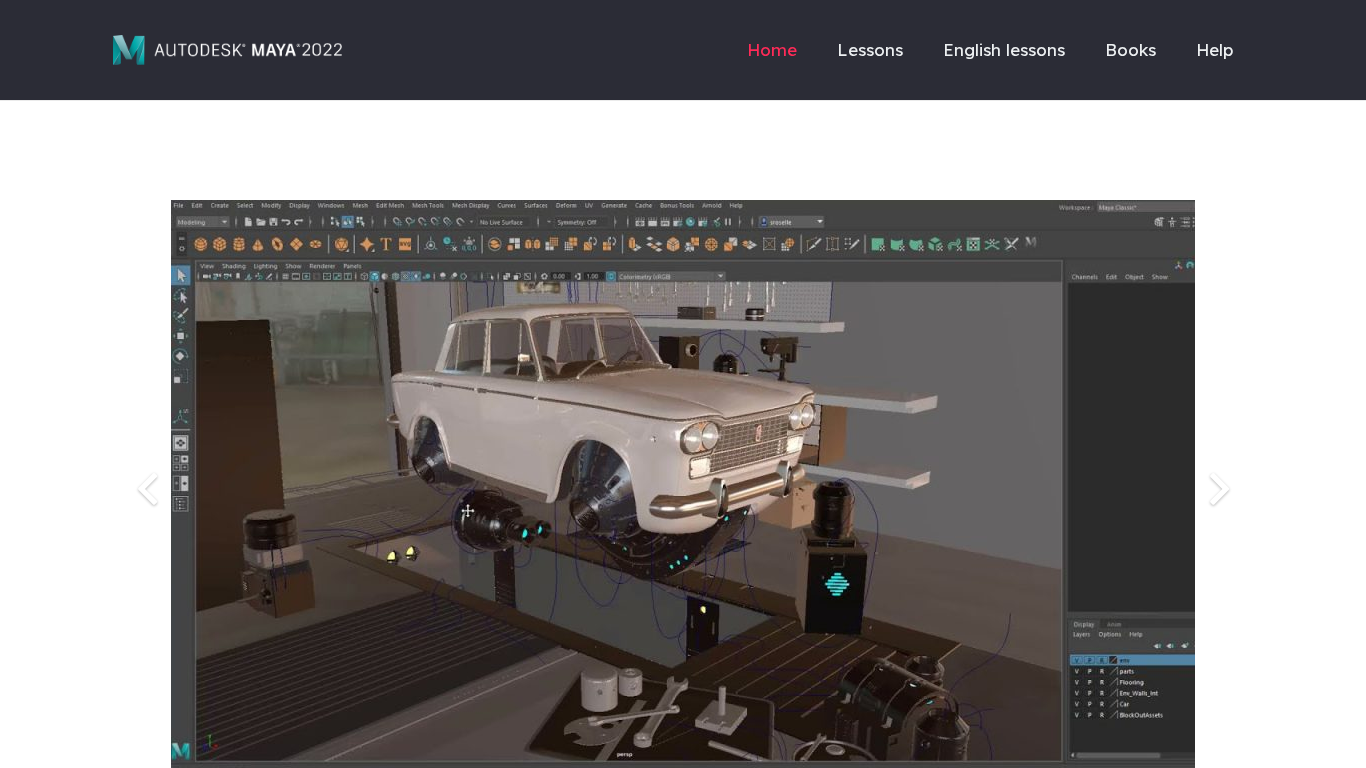Click the polygon sphere shelf icon
1366x768 pixels.
click(x=201, y=244)
